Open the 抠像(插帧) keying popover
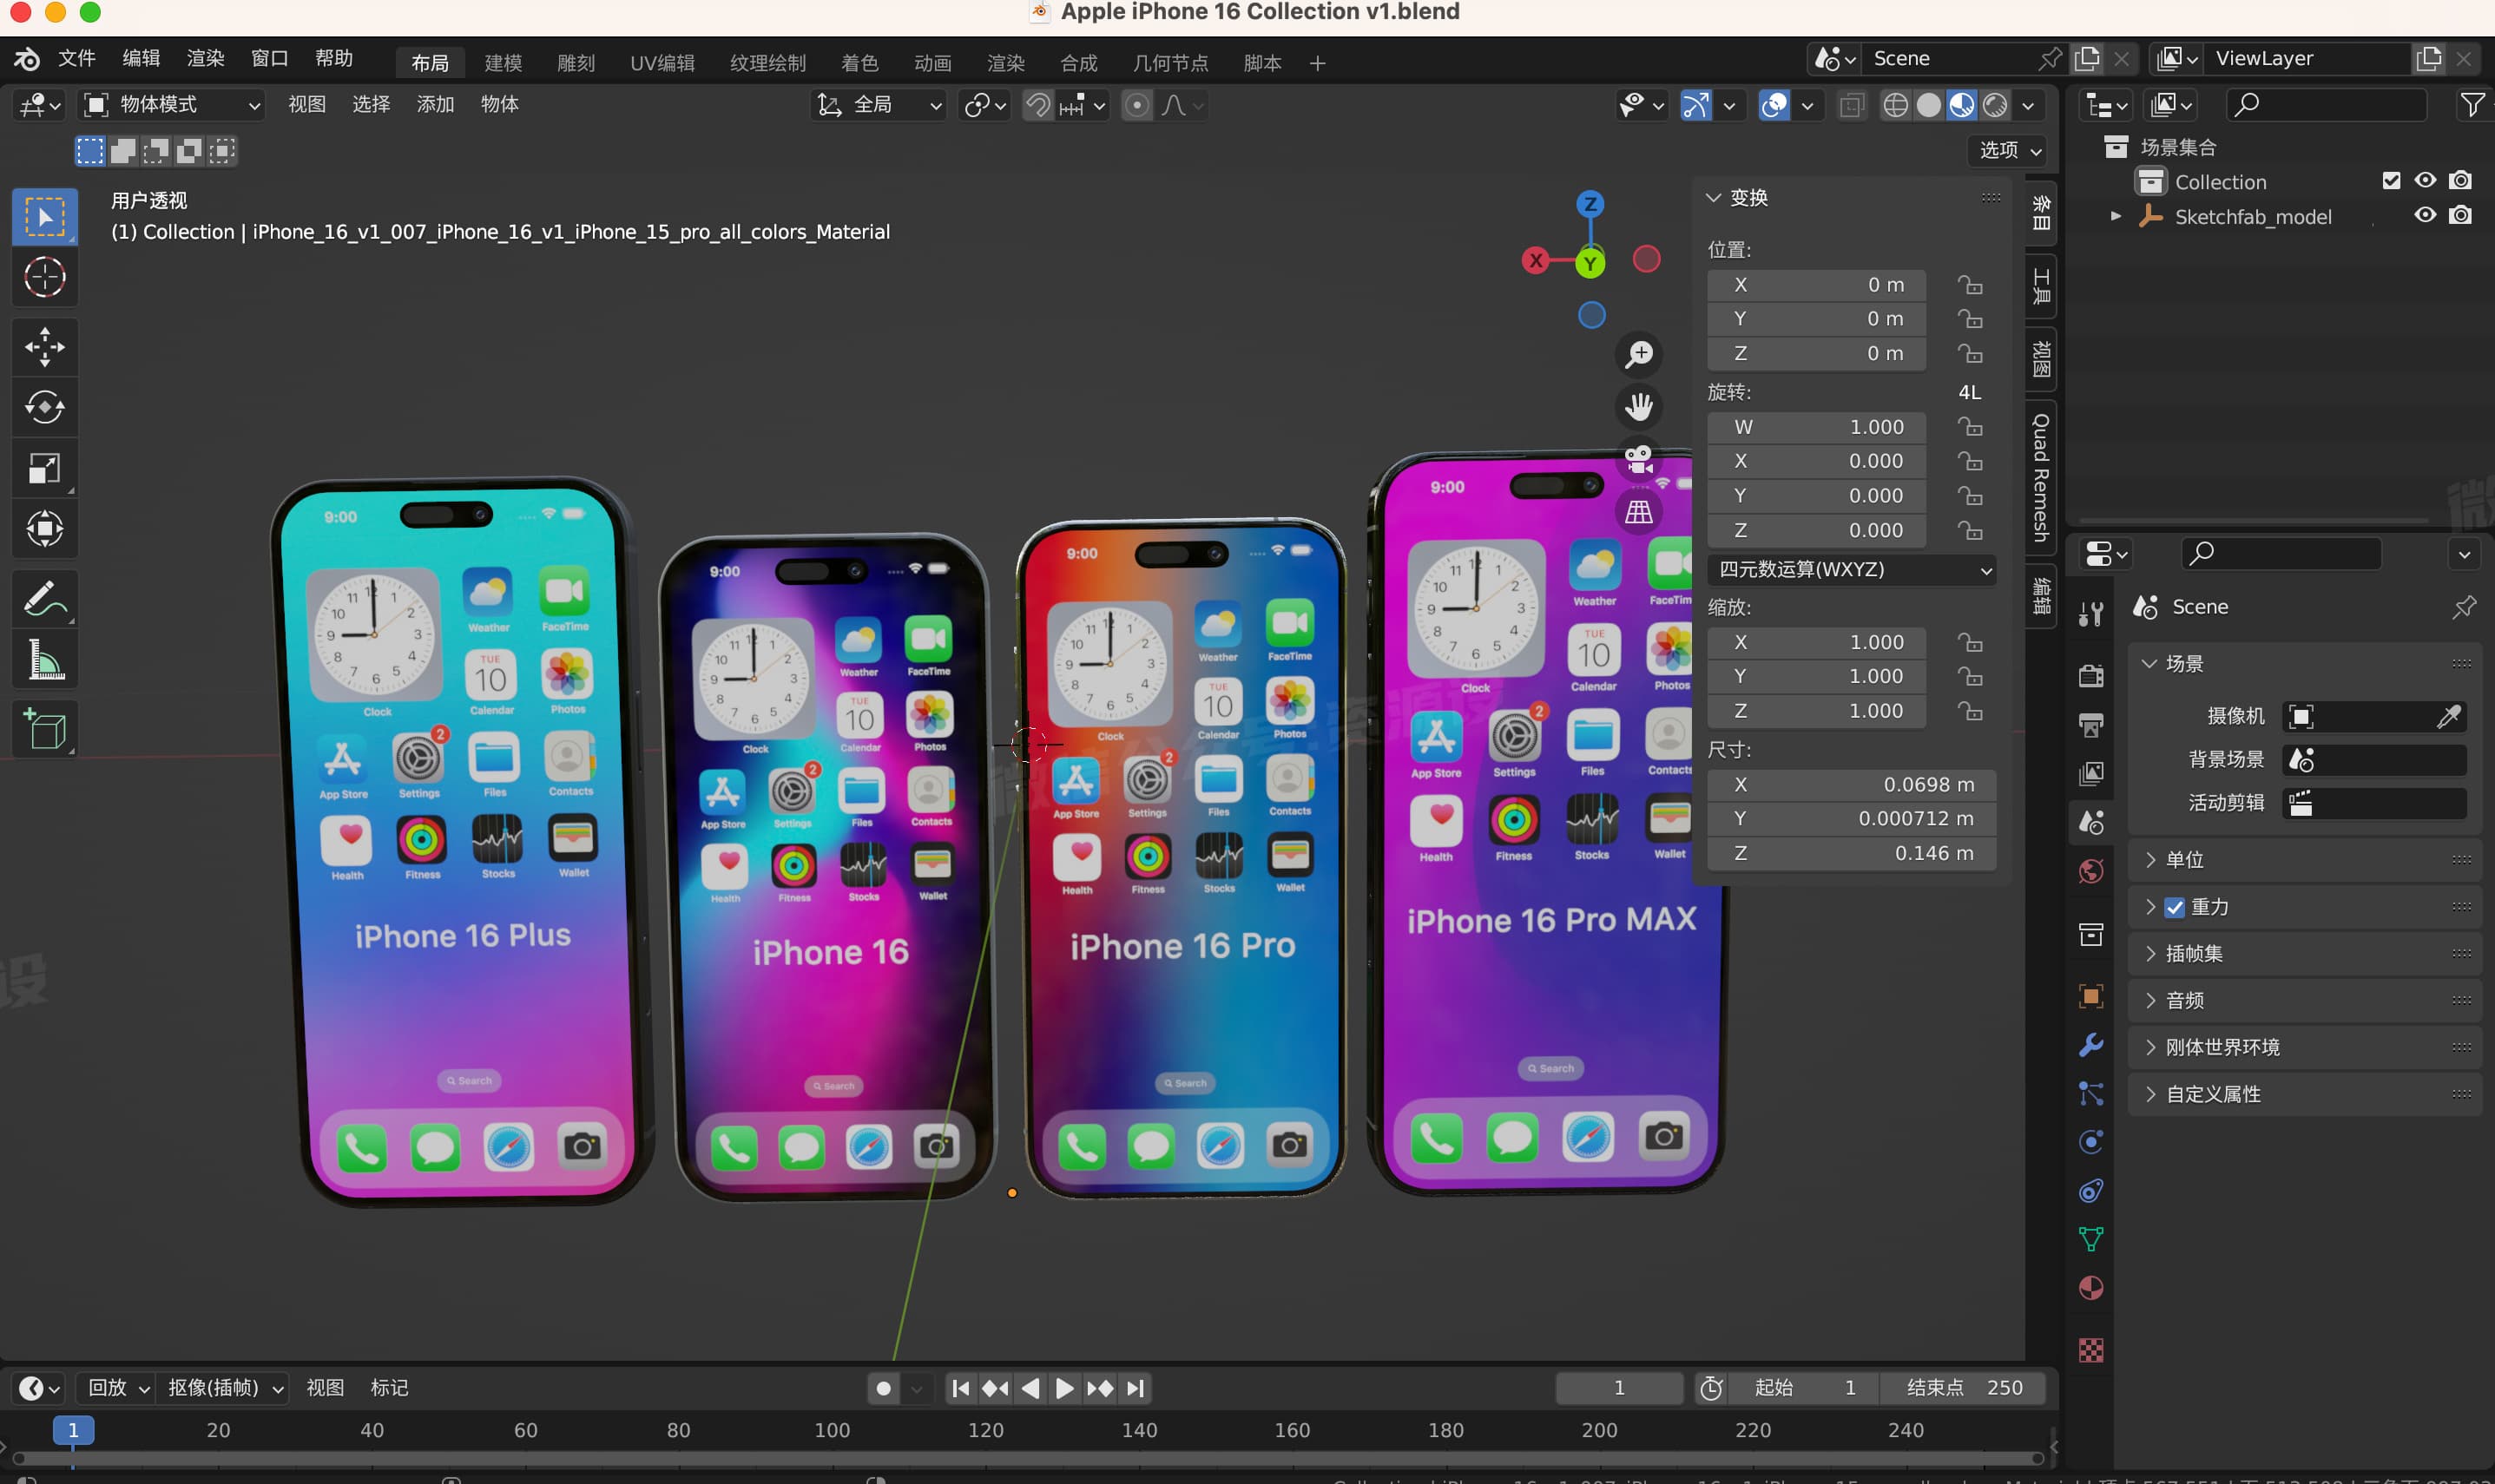Screen dimensions: 2495x1484 [225, 1388]
